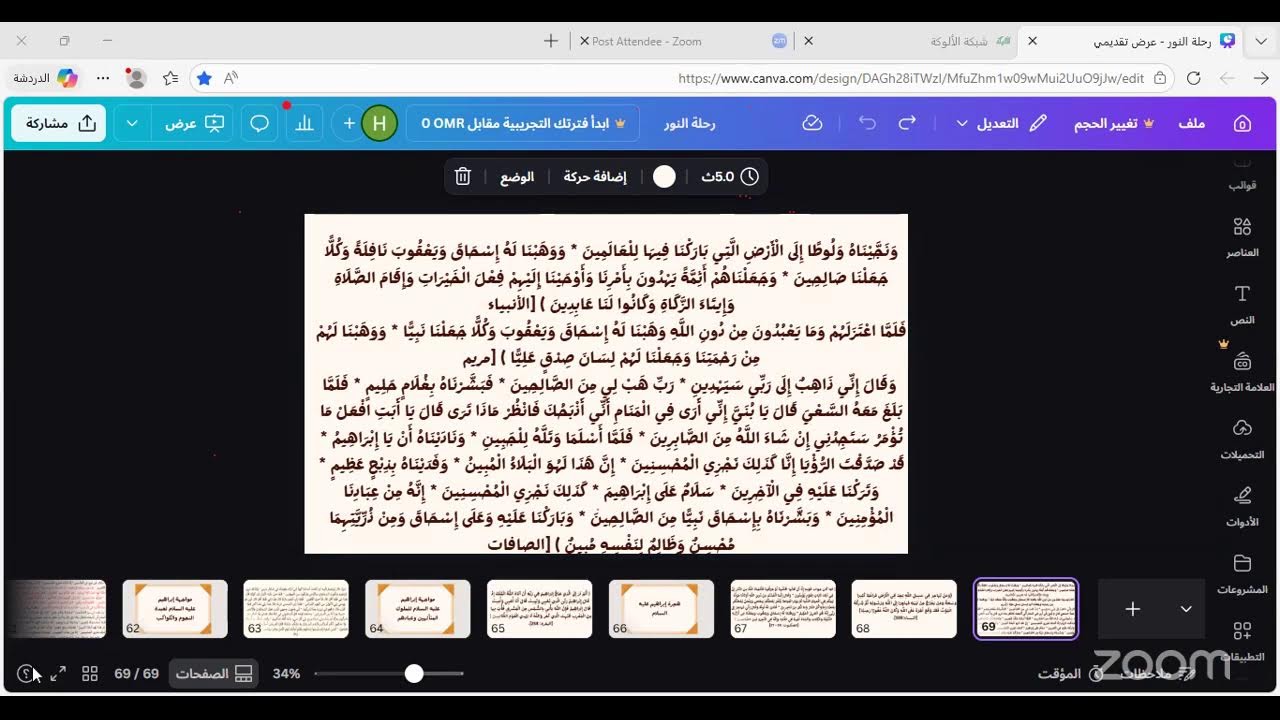Enter fullscreen with expand arrows icon
The image size is (1280, 720).
[58, 674]
